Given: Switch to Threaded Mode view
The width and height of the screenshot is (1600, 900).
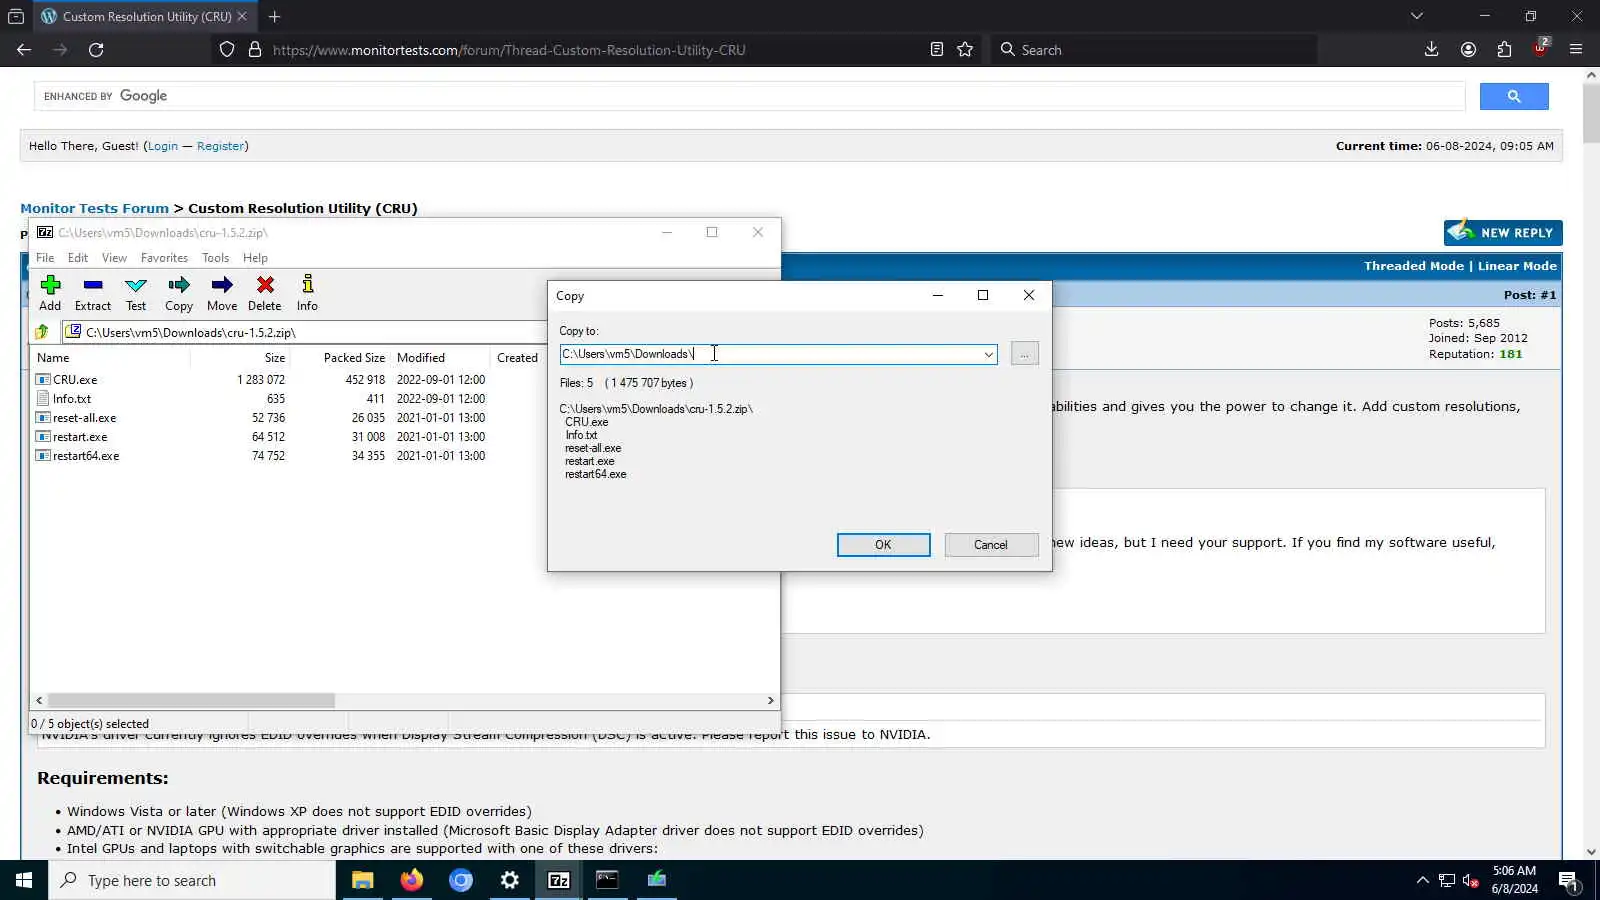Looking at the screenshot, I should (1413, 266).
